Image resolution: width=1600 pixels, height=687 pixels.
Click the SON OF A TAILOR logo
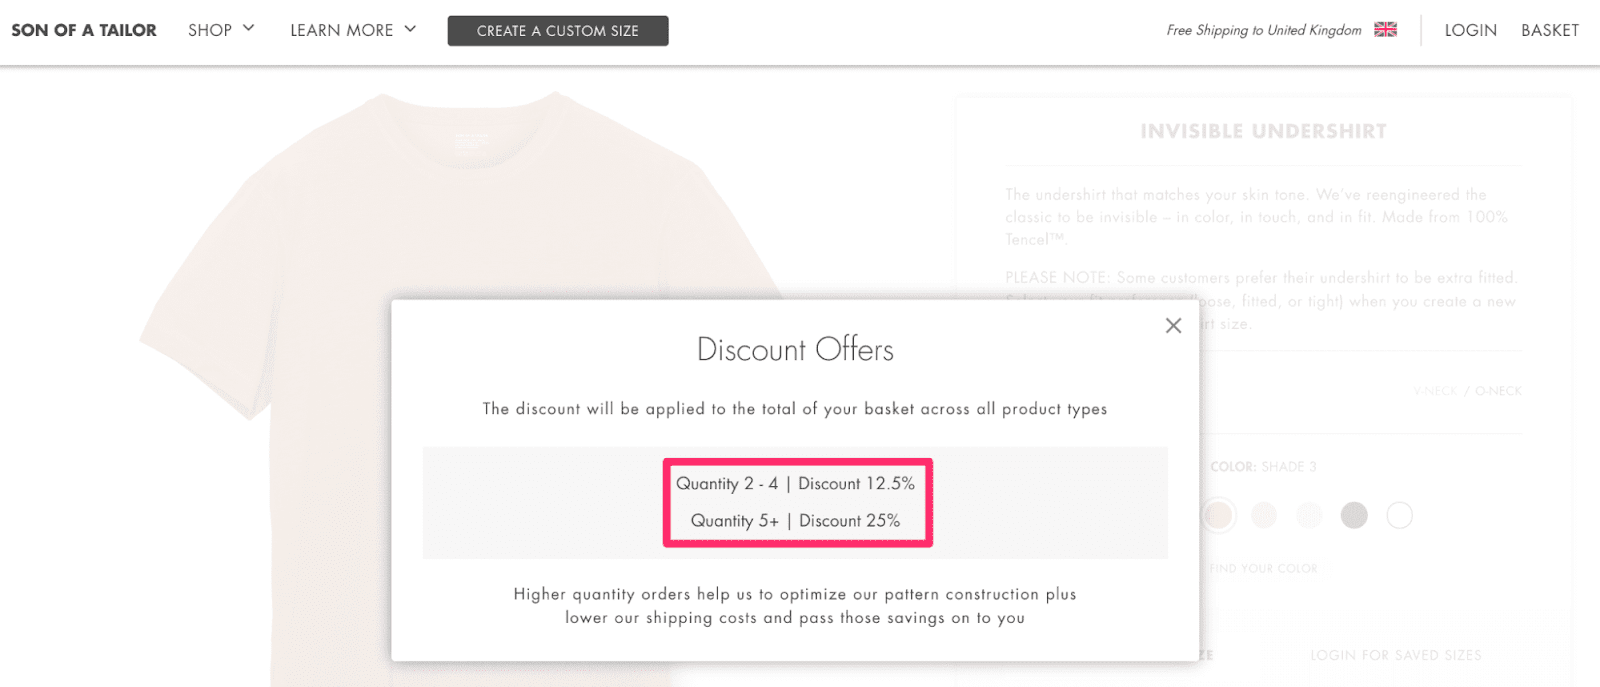click(x=83, y=29)
